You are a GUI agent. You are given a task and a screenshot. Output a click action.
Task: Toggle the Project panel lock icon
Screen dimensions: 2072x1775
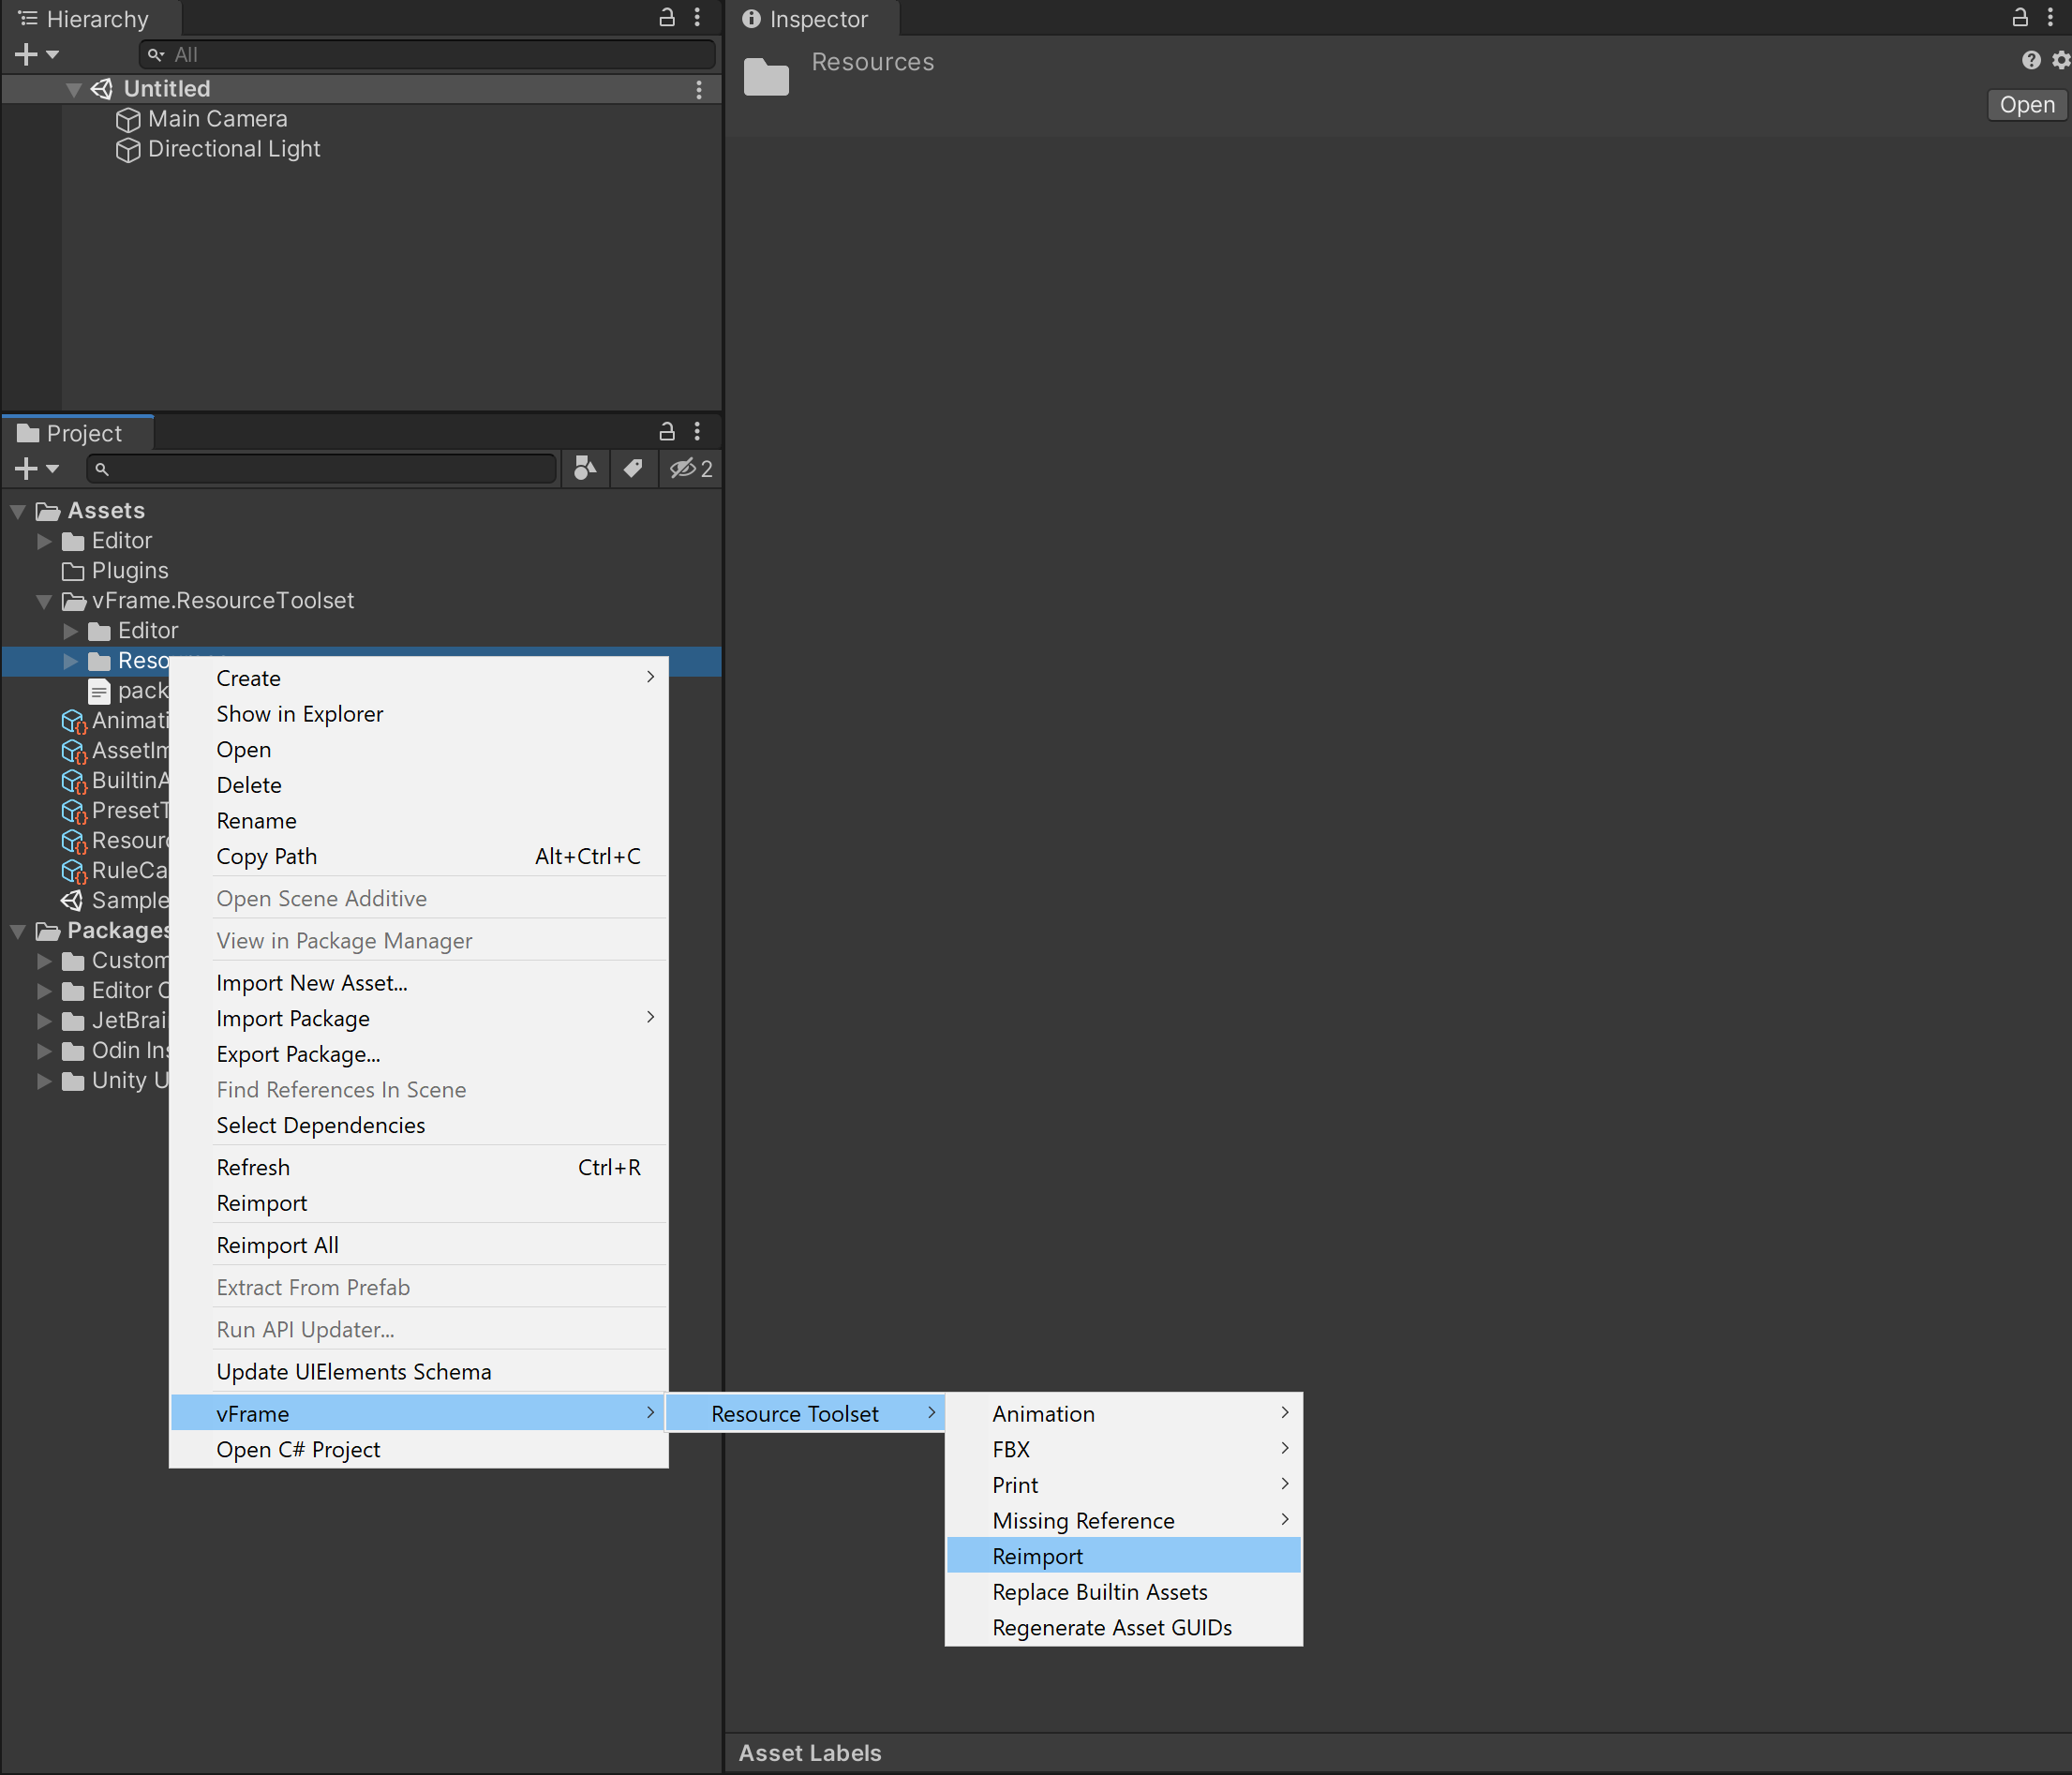click(x=667, y=431)
